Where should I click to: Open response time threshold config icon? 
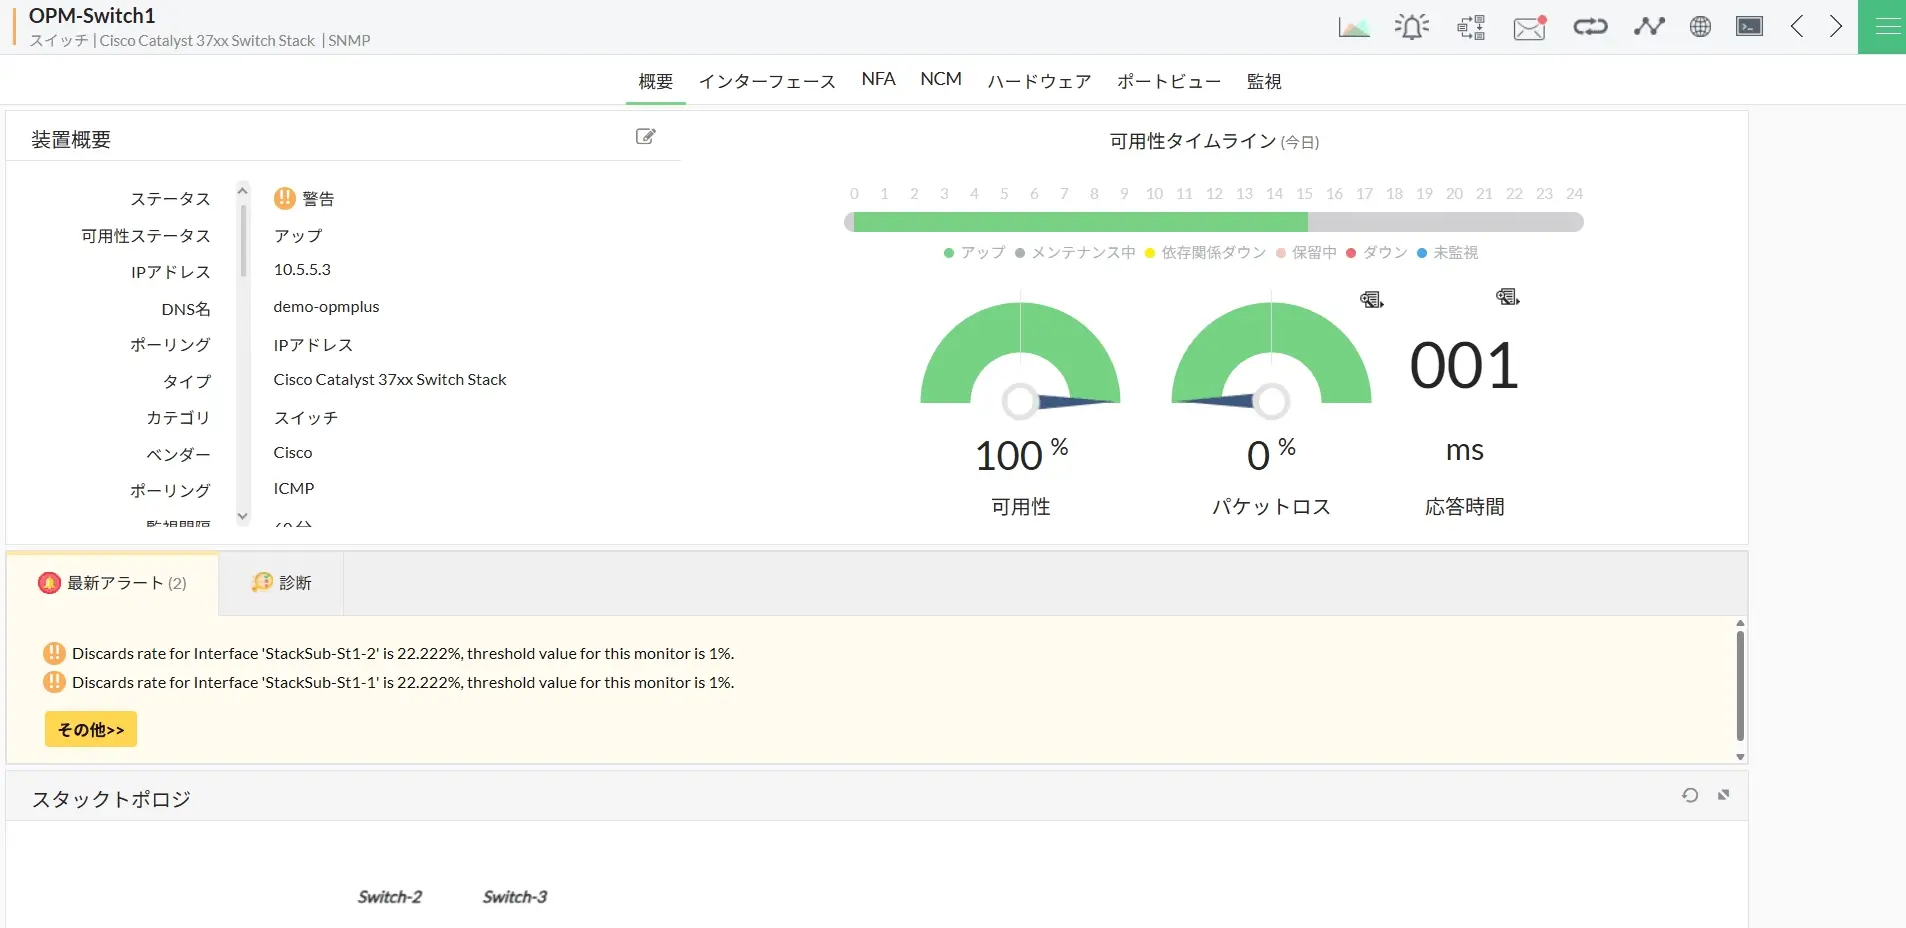pos(1508,297)
